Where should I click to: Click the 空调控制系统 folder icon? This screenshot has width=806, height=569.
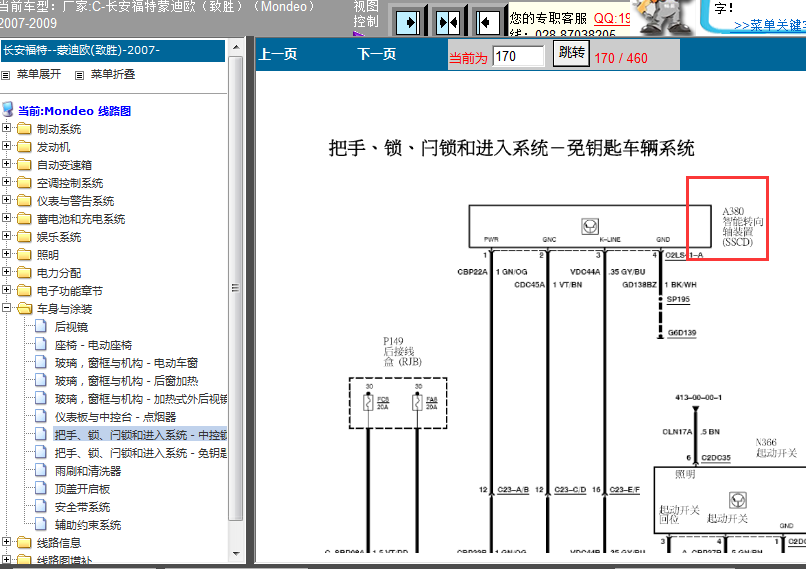point(24,182)
